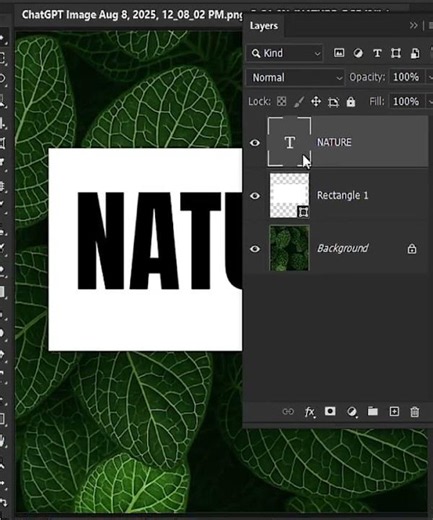
Task: Create new fill or adjustment layer
Action: 352,412
